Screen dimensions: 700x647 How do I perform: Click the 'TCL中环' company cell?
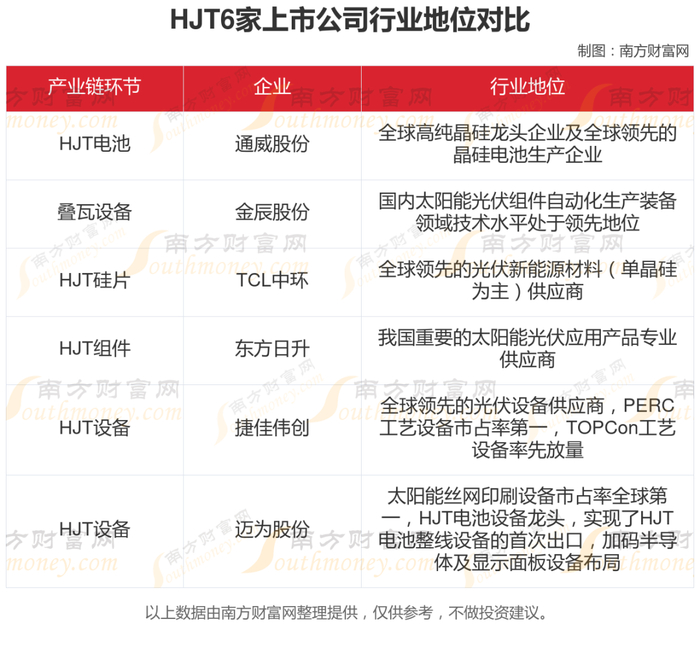(272, 281)
